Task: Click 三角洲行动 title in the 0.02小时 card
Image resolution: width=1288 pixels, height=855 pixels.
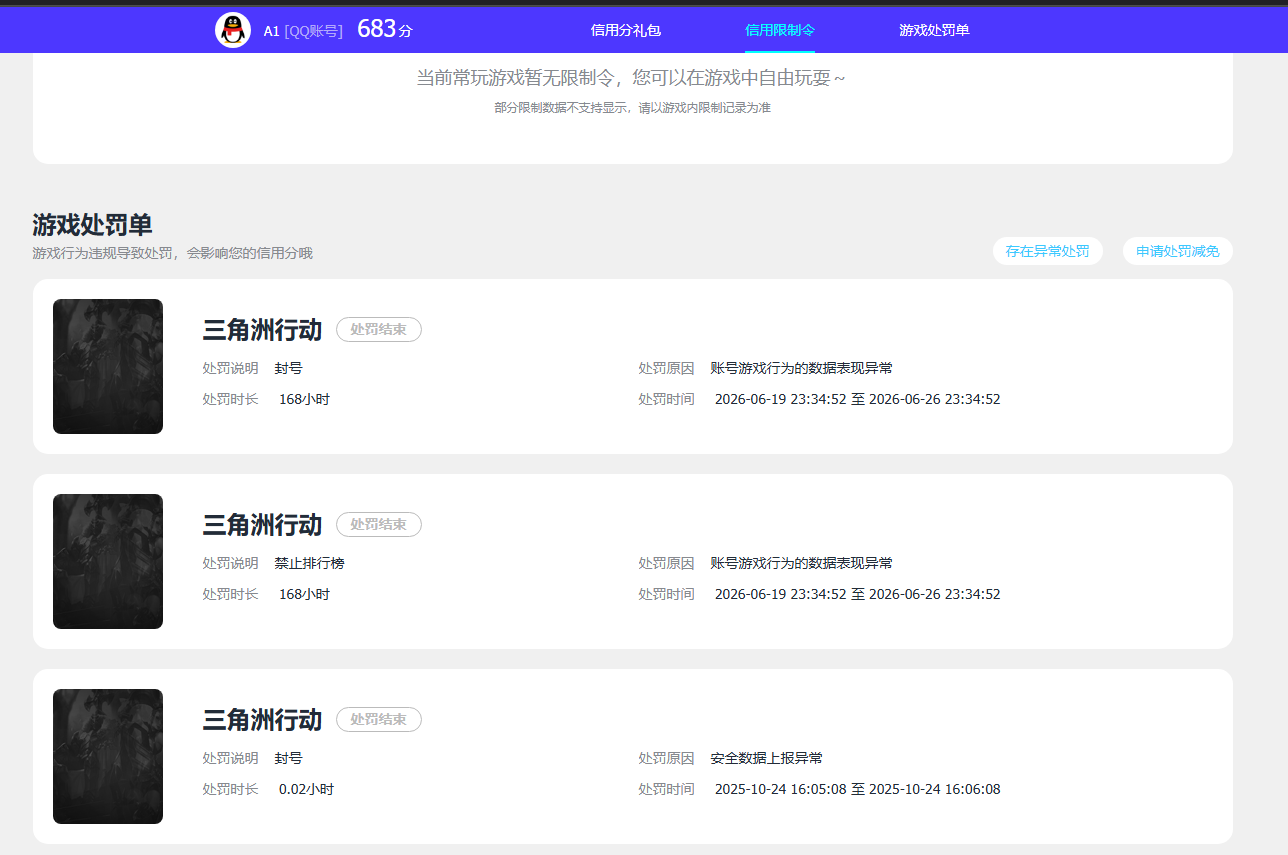Action: [262, 720]
